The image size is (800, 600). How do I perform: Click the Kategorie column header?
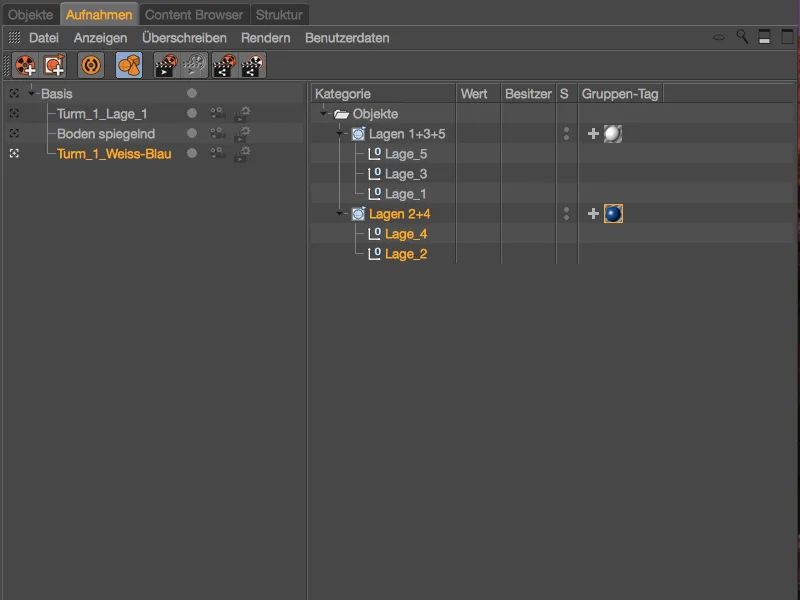click(383, 93)
